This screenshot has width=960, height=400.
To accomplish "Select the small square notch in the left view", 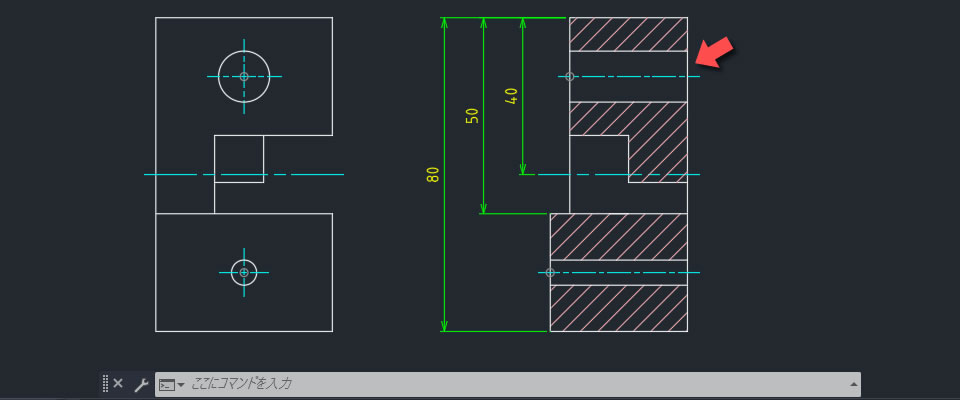I will coord(239,159).
